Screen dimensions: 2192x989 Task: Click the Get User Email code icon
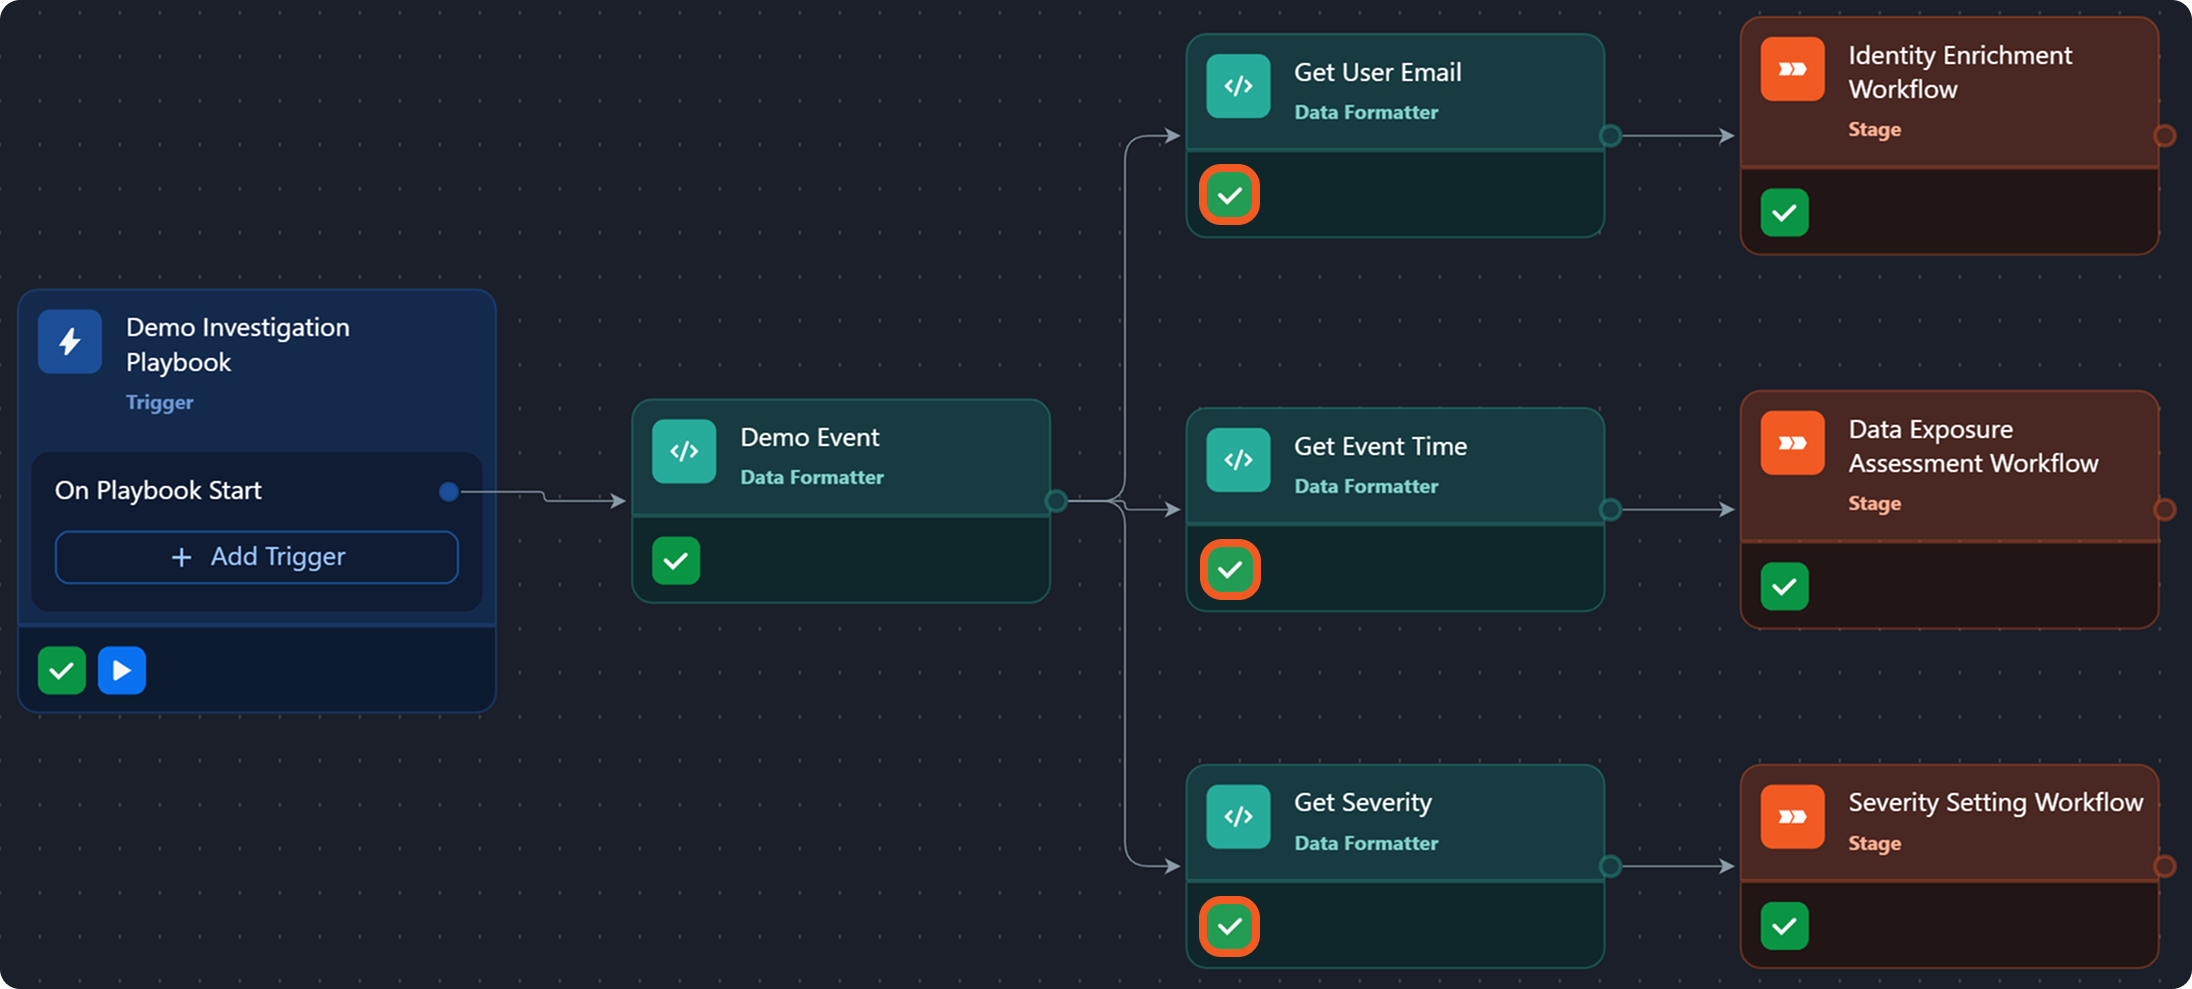1238,87
